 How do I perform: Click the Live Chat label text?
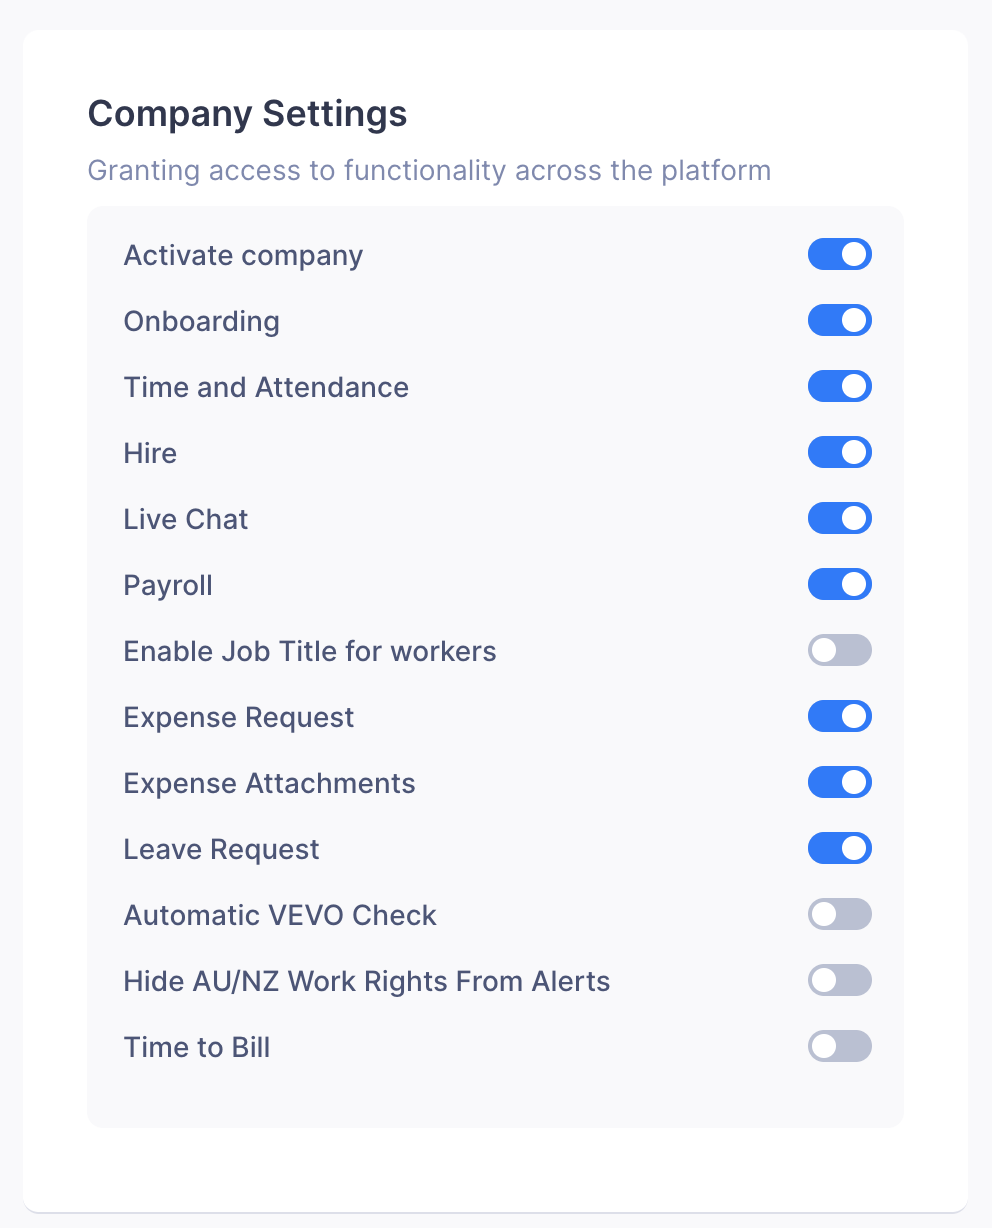[186, 520]
